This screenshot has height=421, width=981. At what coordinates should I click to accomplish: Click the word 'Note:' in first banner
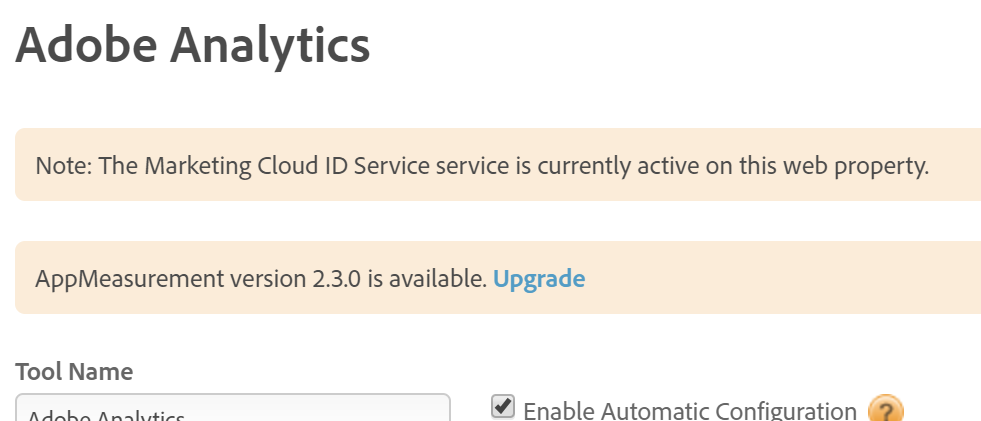click(63, 165)
